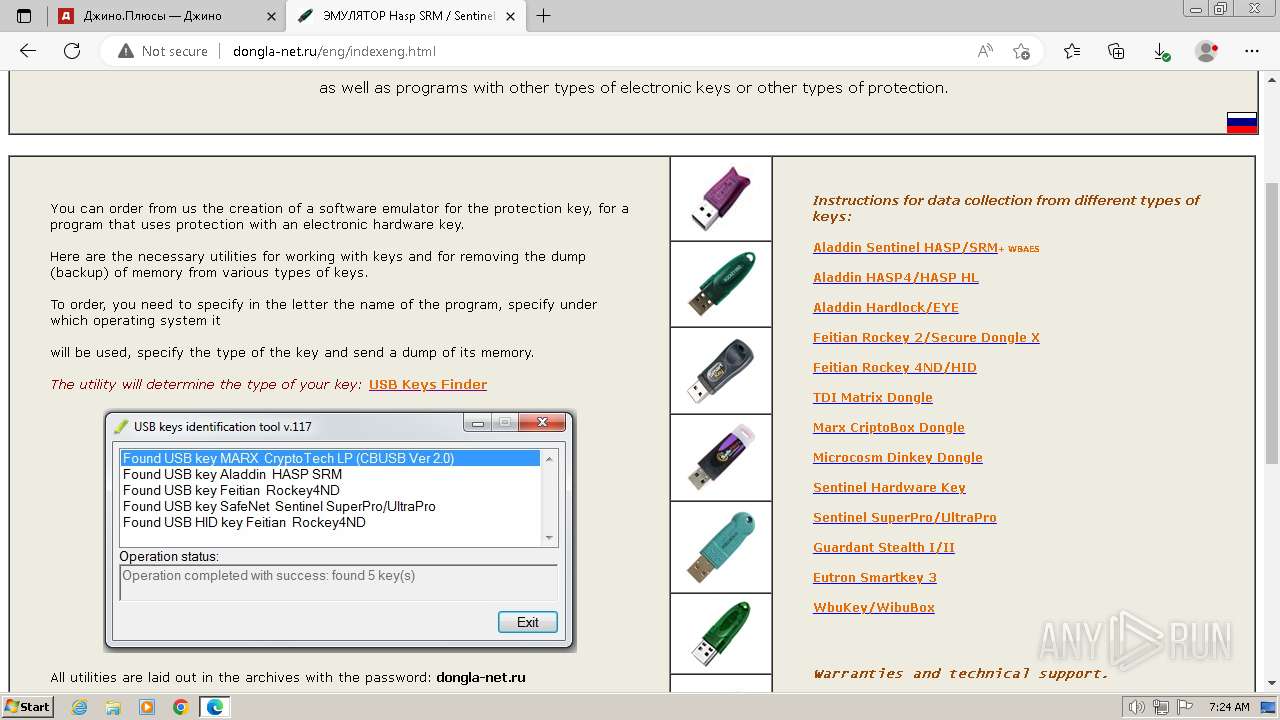
Task: Open Sentinel SuperPro/UltraPro link
Action: click(905, 517)
